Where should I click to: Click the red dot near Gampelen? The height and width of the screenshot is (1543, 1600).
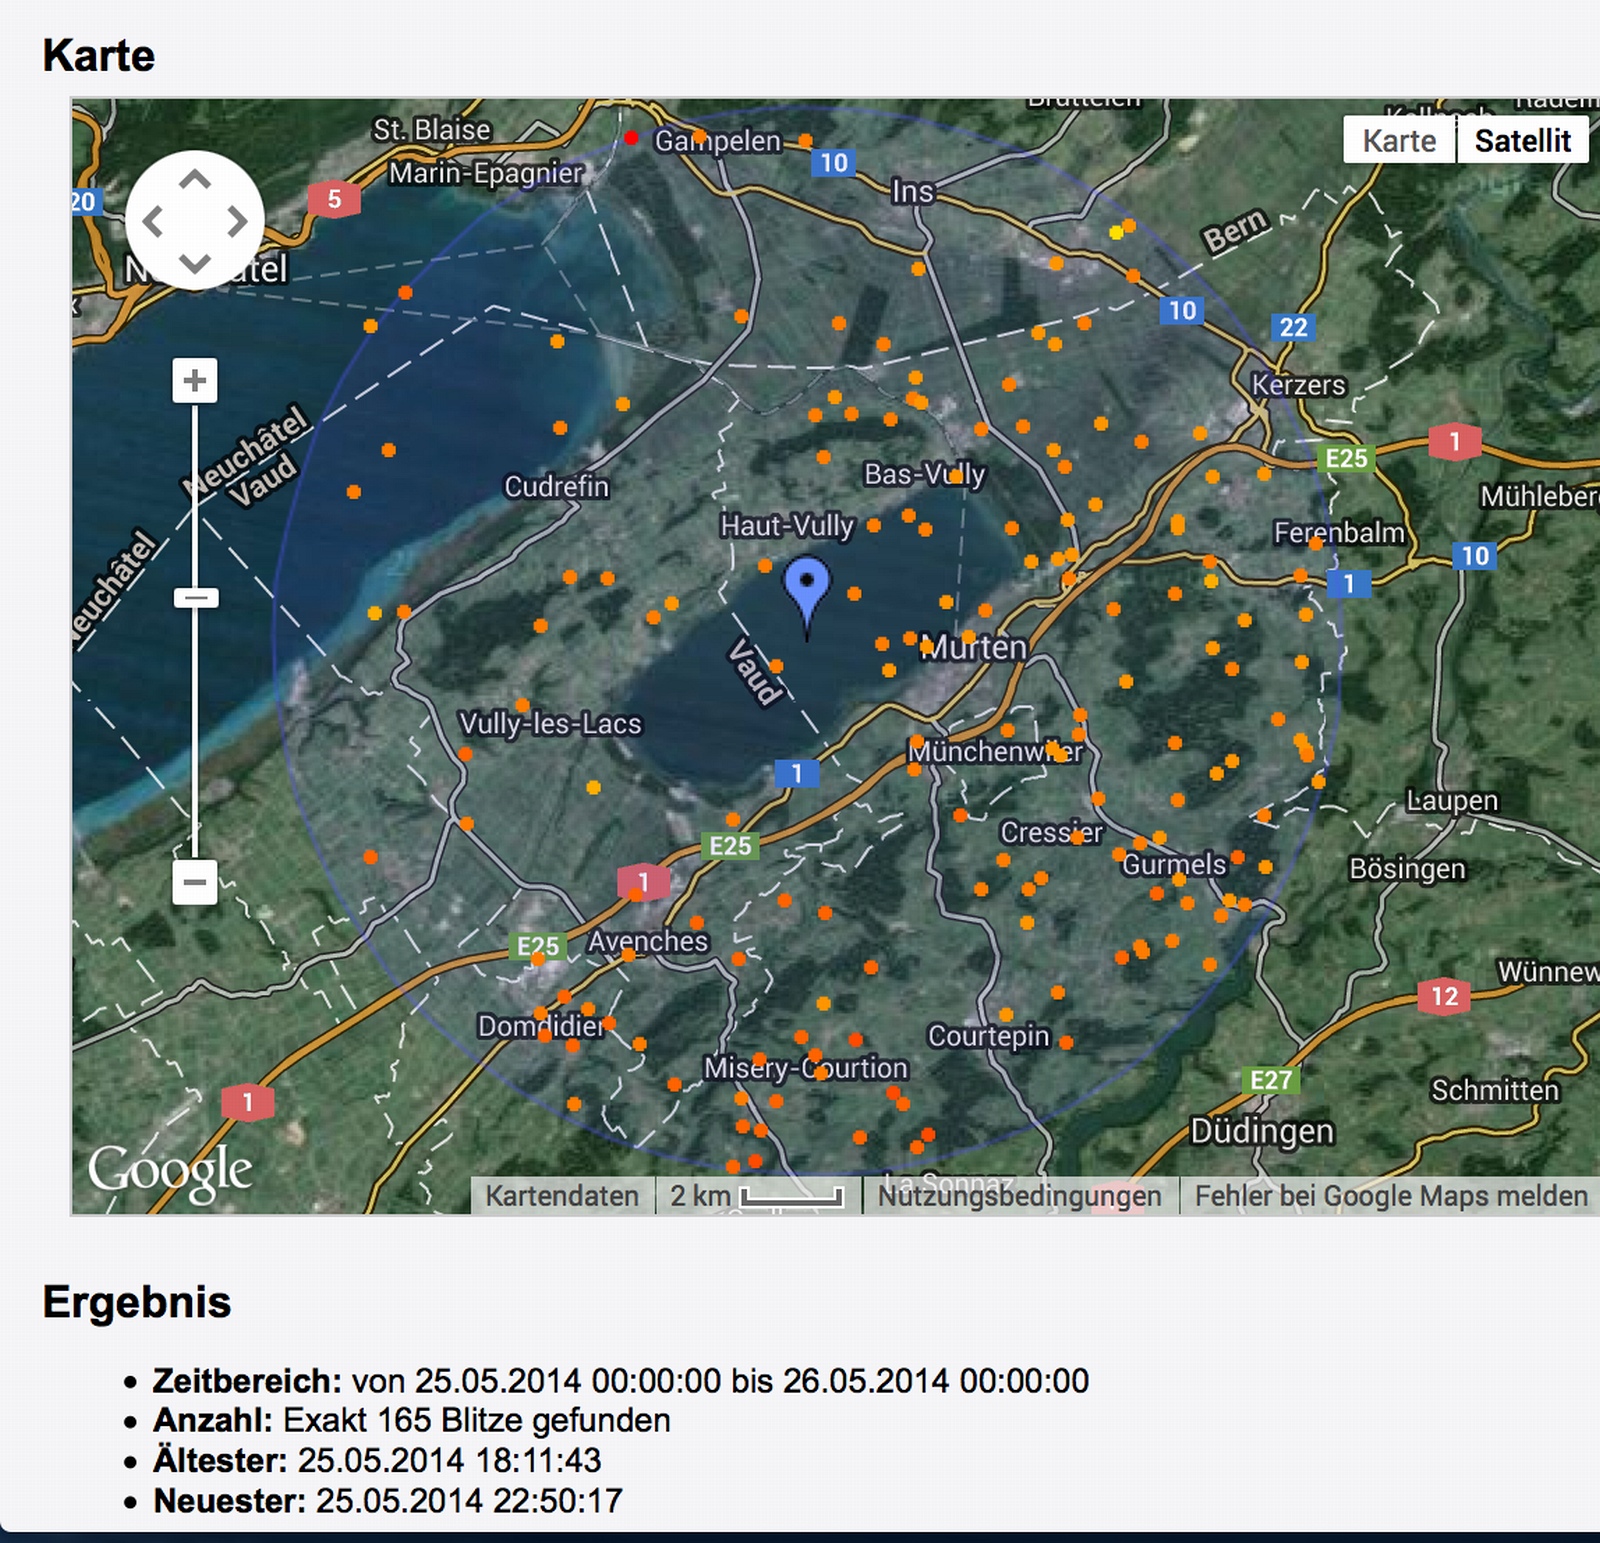[631, 138]
